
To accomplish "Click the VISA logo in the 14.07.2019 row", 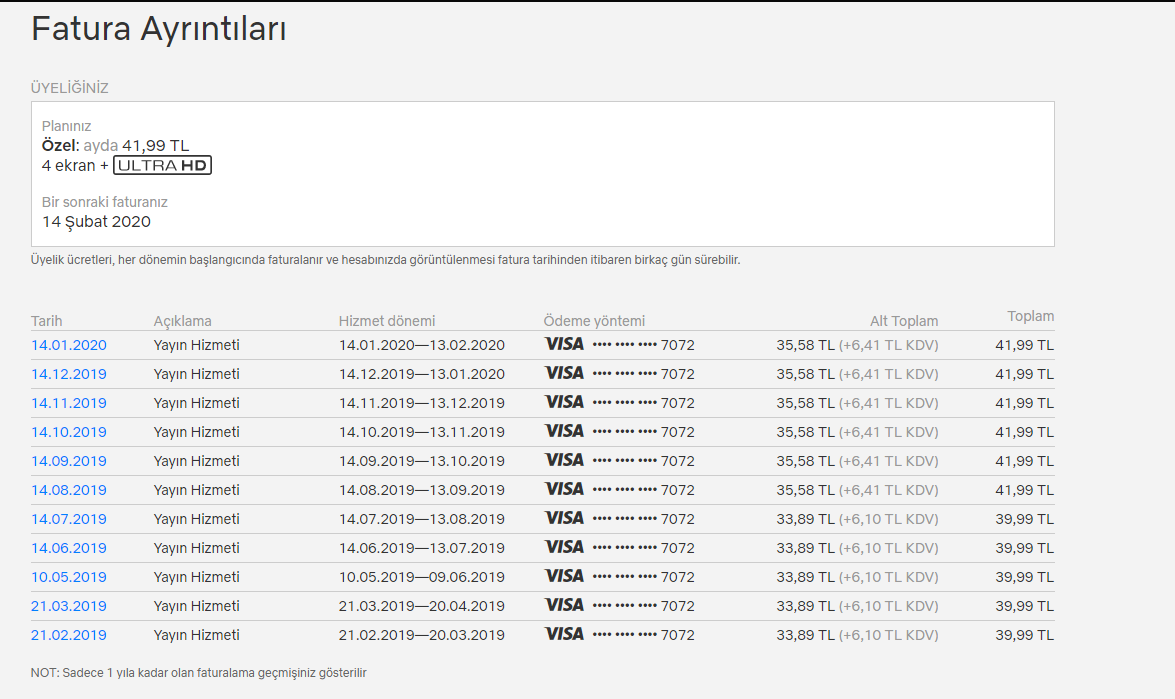I will (564, 518).
